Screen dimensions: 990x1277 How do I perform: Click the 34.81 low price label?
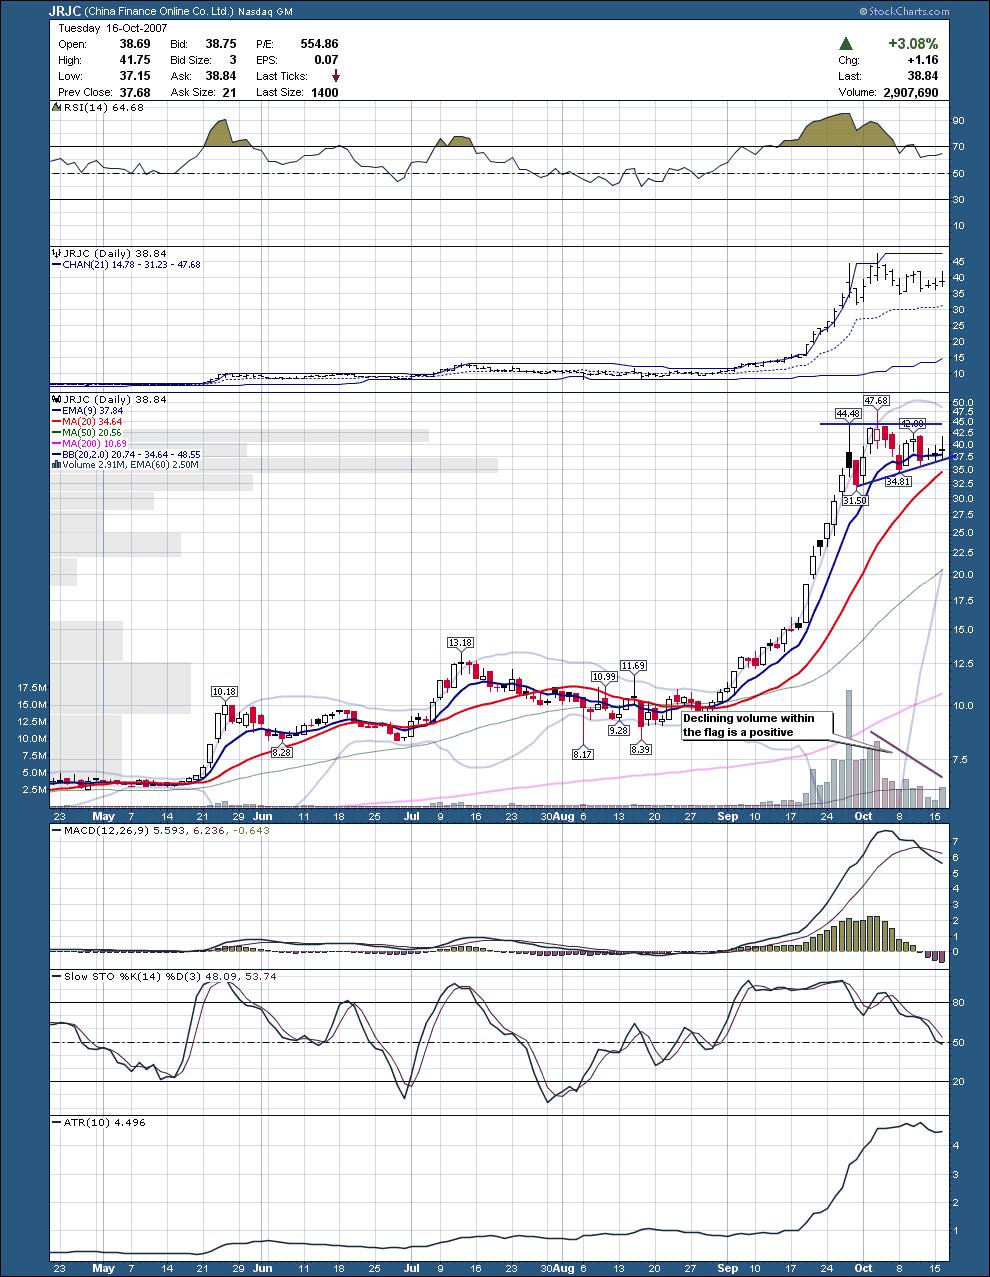[x=898, y=481]
